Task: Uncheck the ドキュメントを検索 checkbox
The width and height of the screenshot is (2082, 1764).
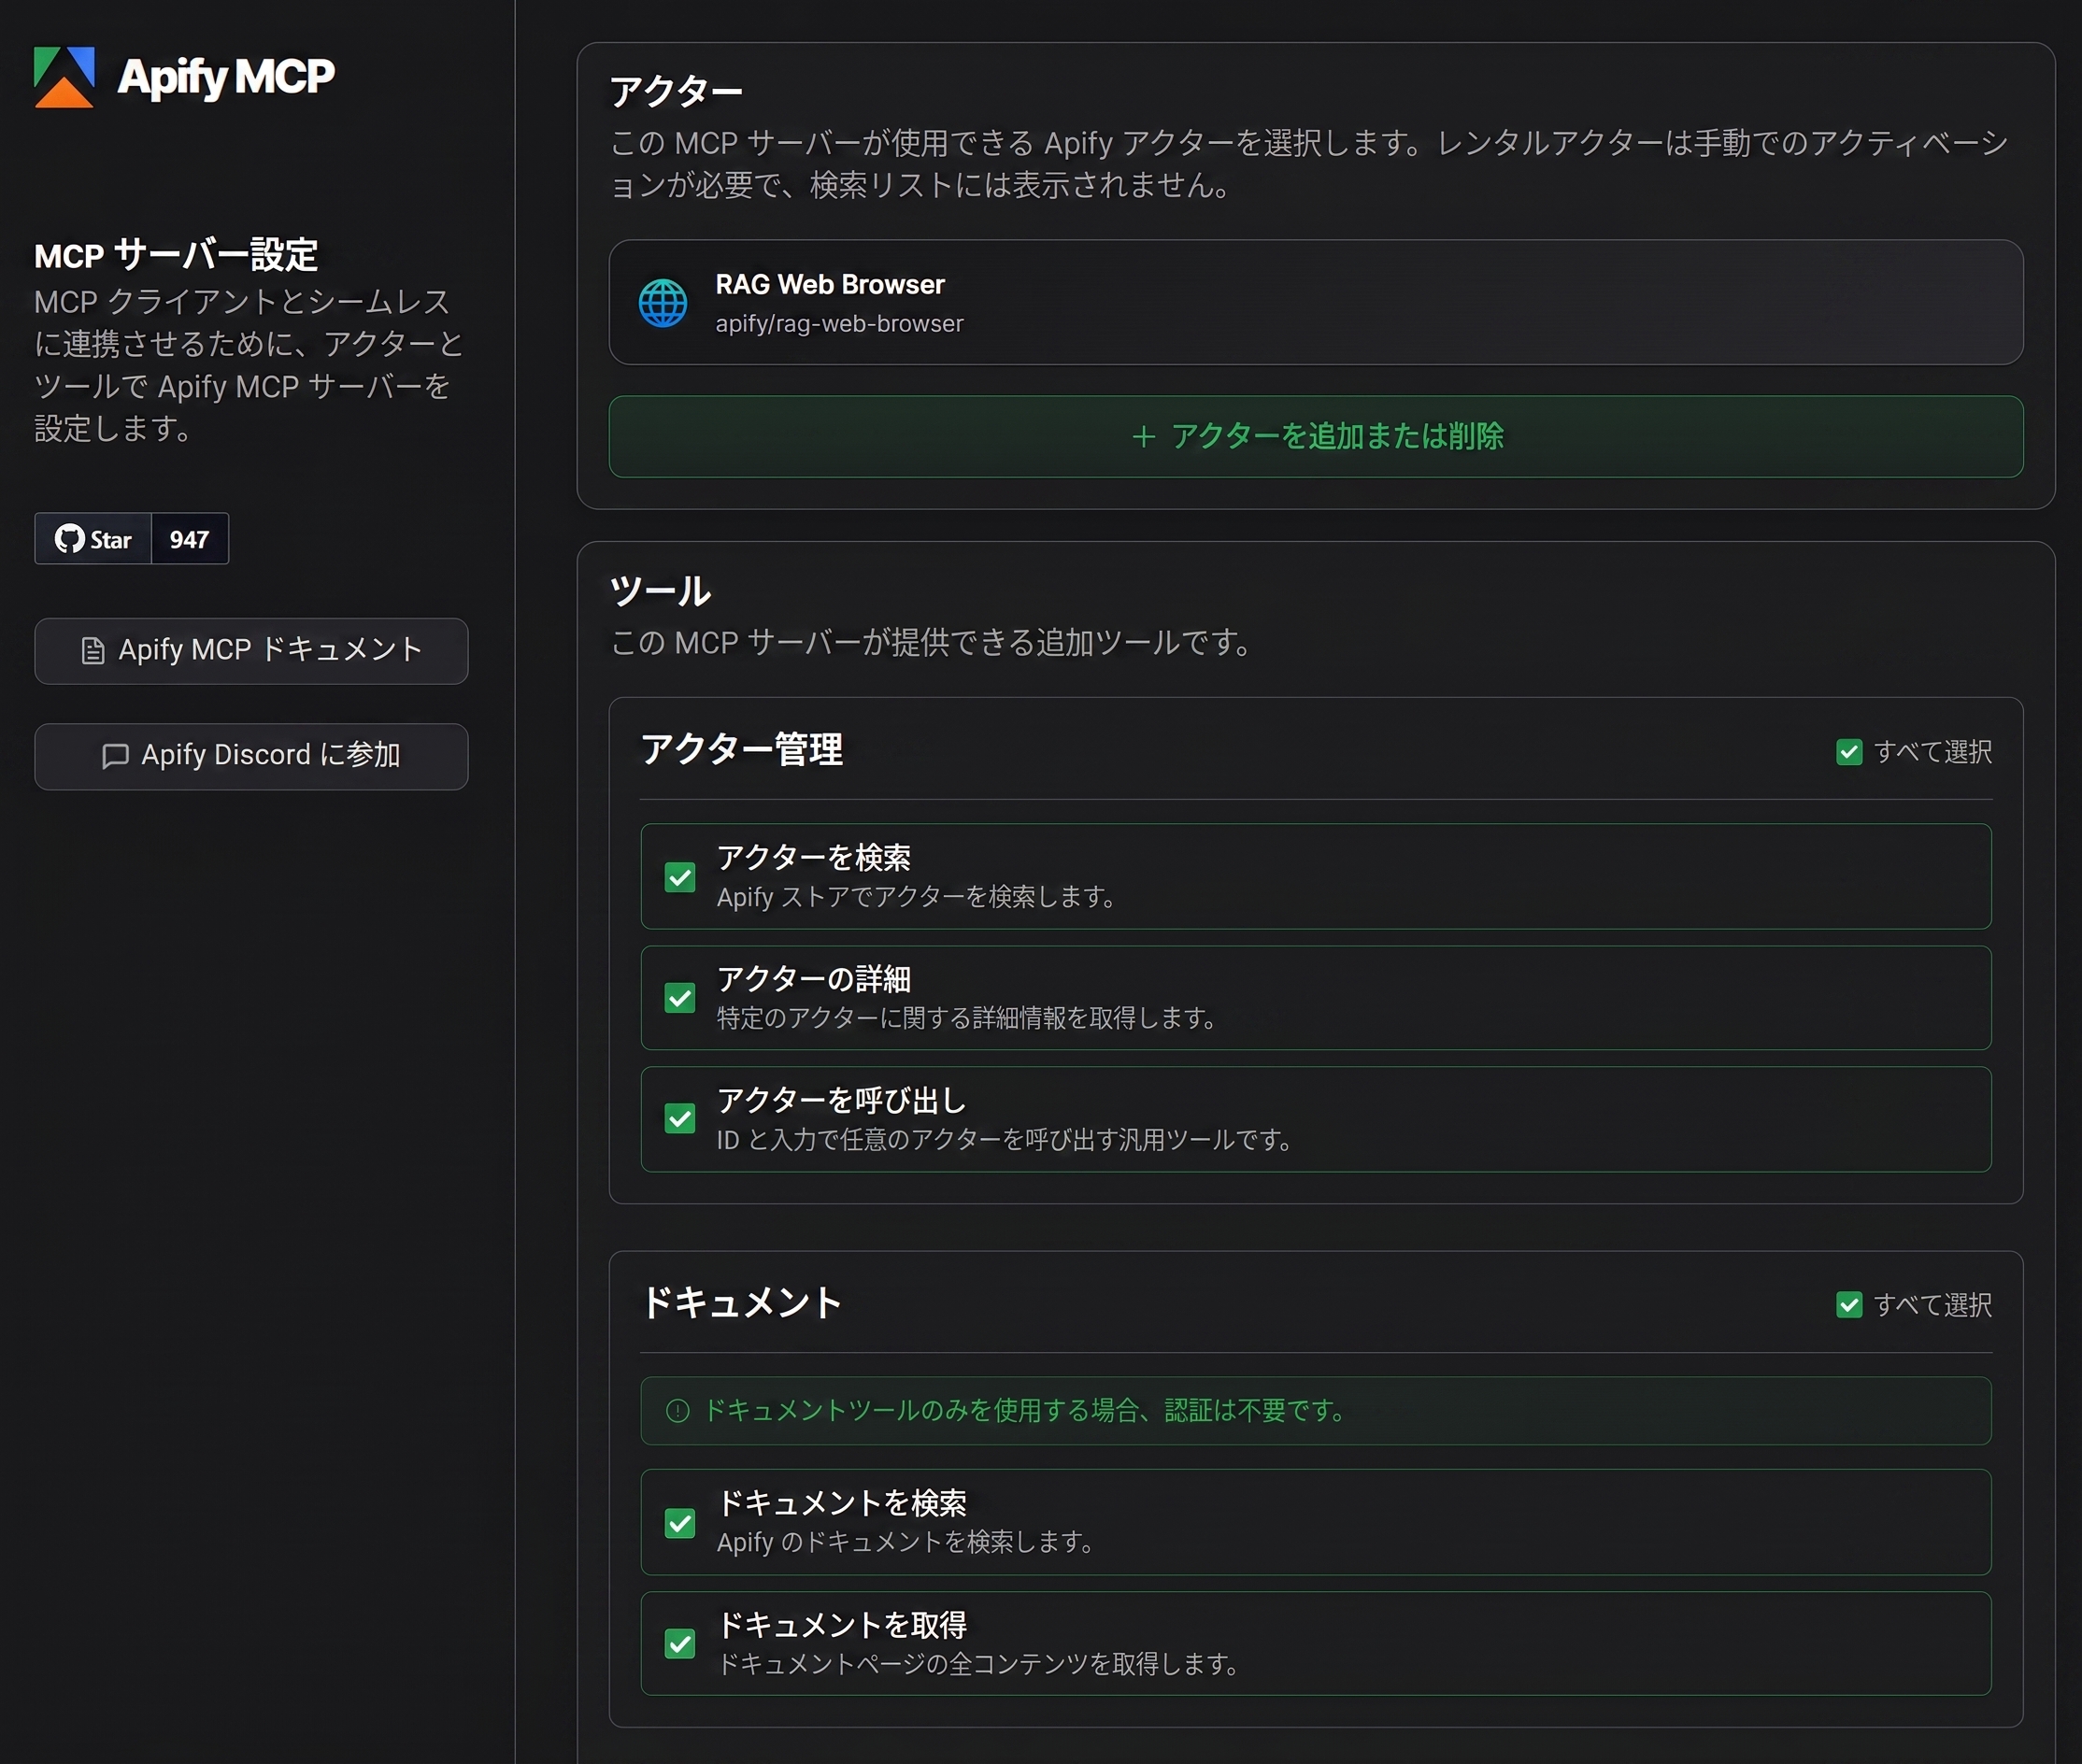Action: pos(680,1523)
